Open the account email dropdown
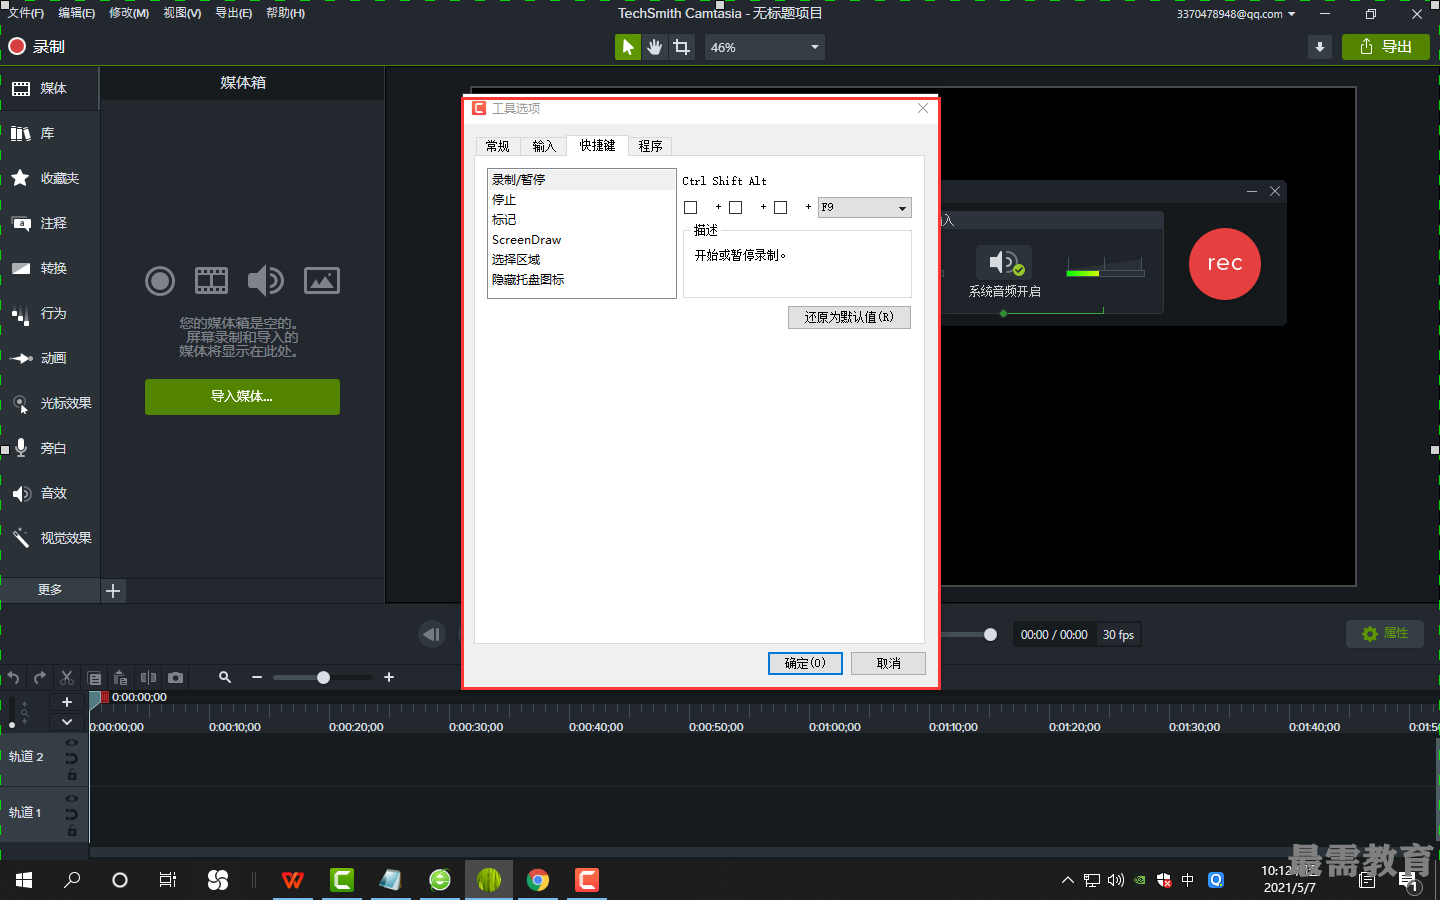Viewport: 1440px width, 900px height. pyautogui.click(x=1236, y=14)
